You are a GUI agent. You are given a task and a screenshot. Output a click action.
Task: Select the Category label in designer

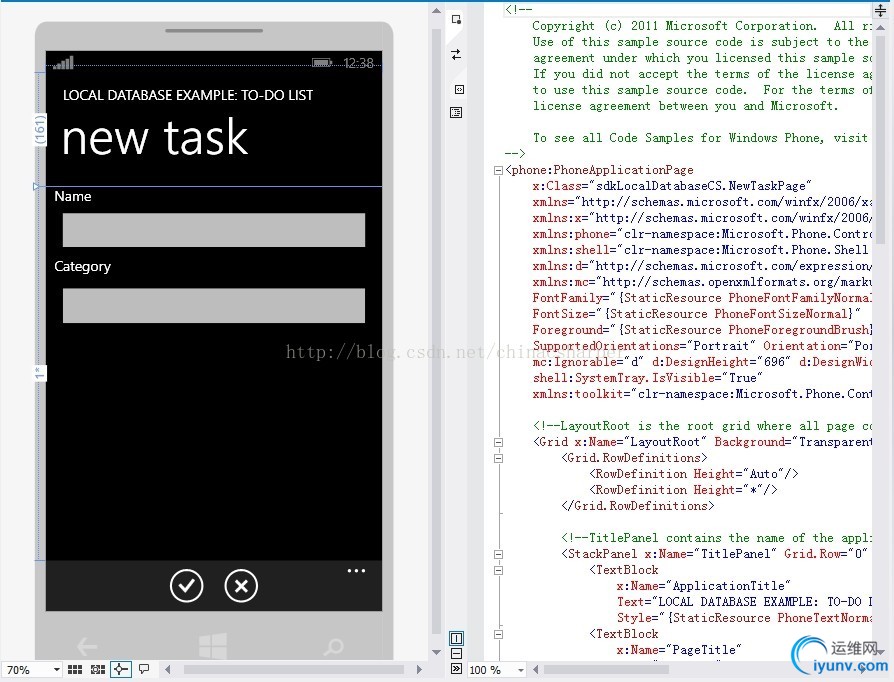(x=82, y=266)
